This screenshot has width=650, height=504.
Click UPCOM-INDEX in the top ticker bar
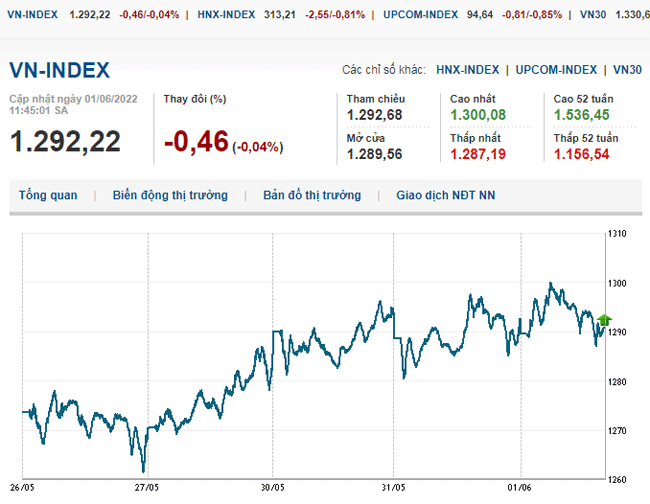coord(420,15)
